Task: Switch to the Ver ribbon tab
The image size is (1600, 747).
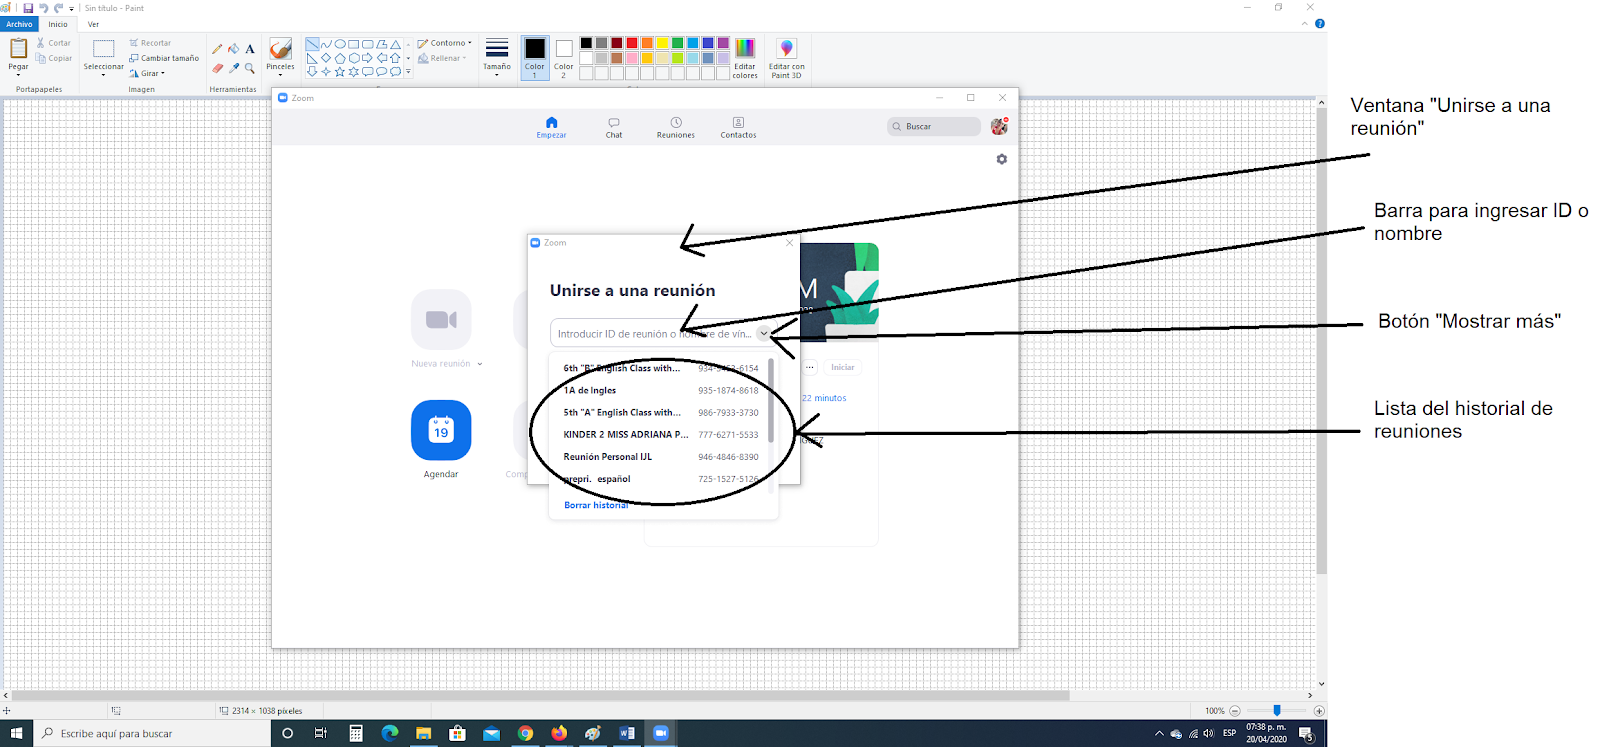Action: click(93, 24)
